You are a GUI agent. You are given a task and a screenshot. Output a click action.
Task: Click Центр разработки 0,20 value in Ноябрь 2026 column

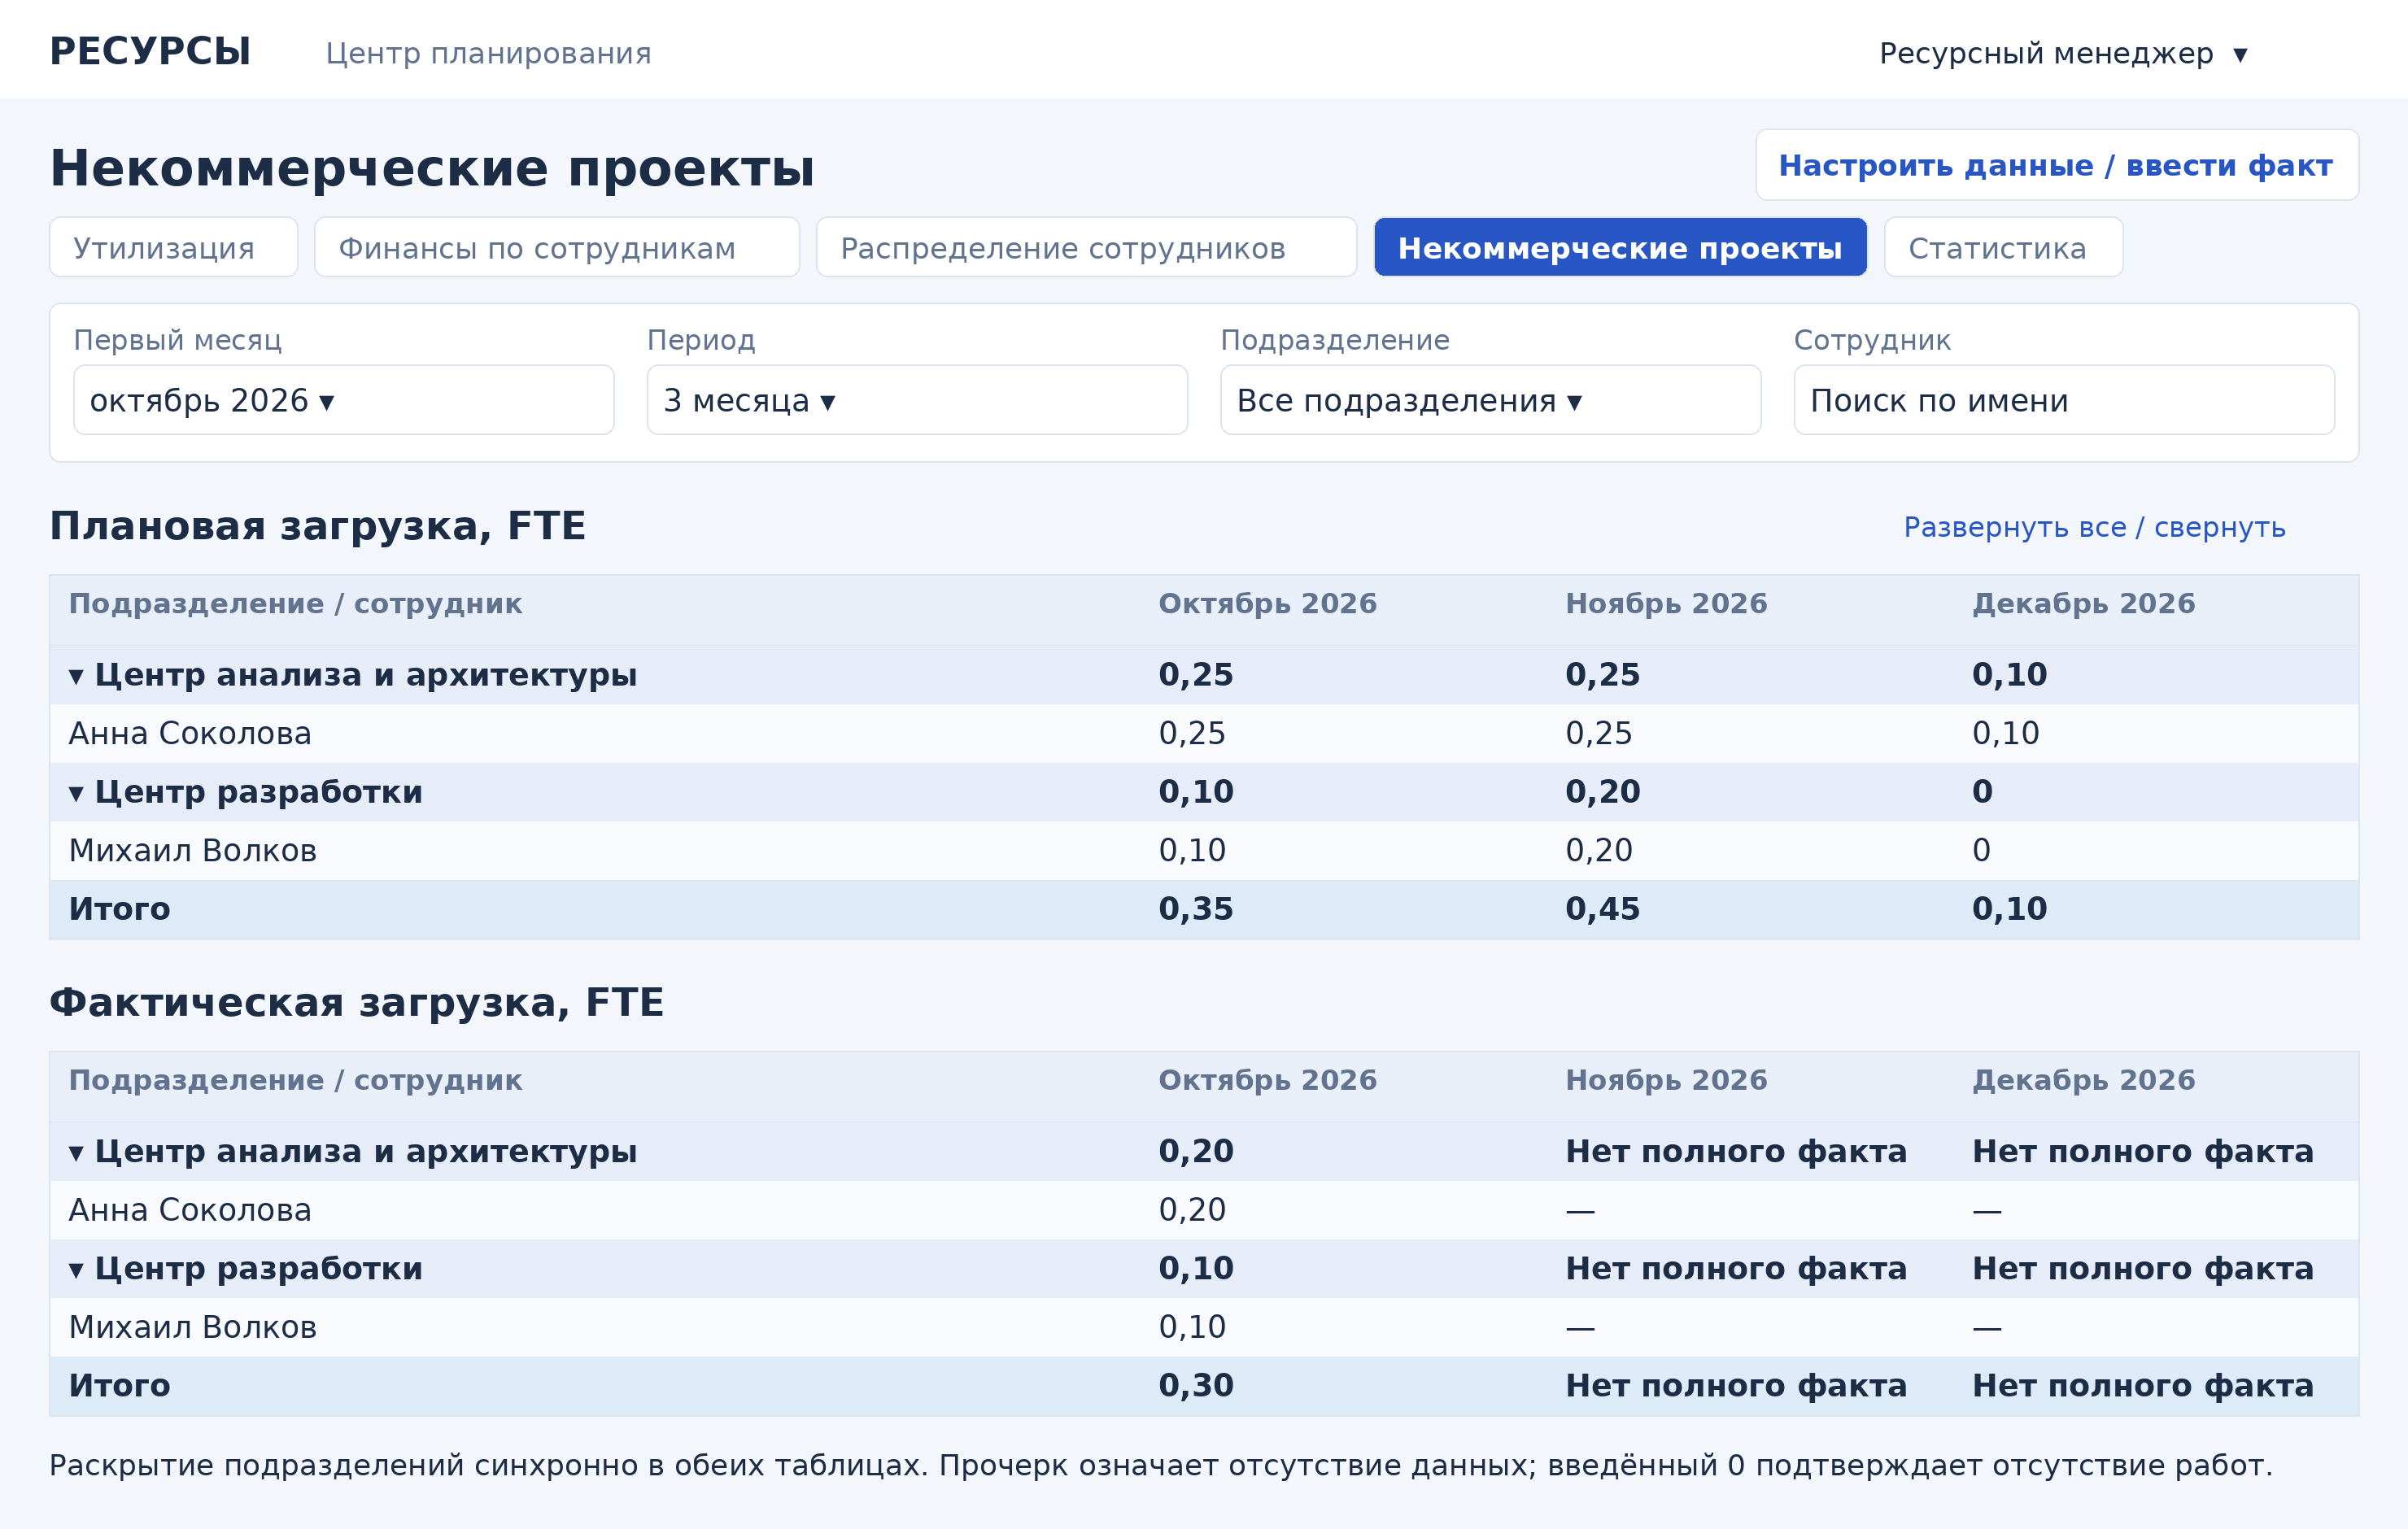(x=1603, y=792)
